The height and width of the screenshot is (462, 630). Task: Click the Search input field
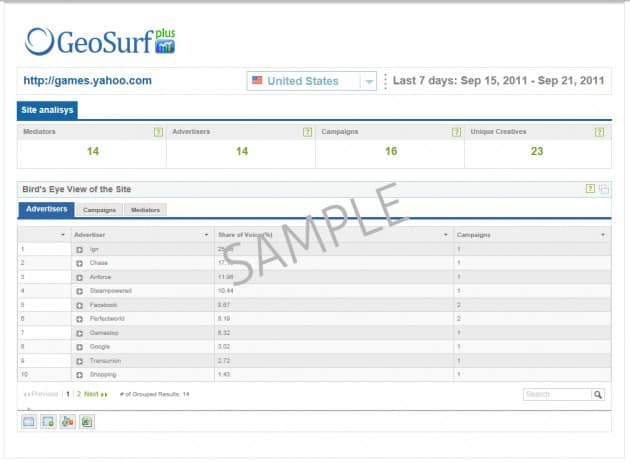click(x=558, y=395)
